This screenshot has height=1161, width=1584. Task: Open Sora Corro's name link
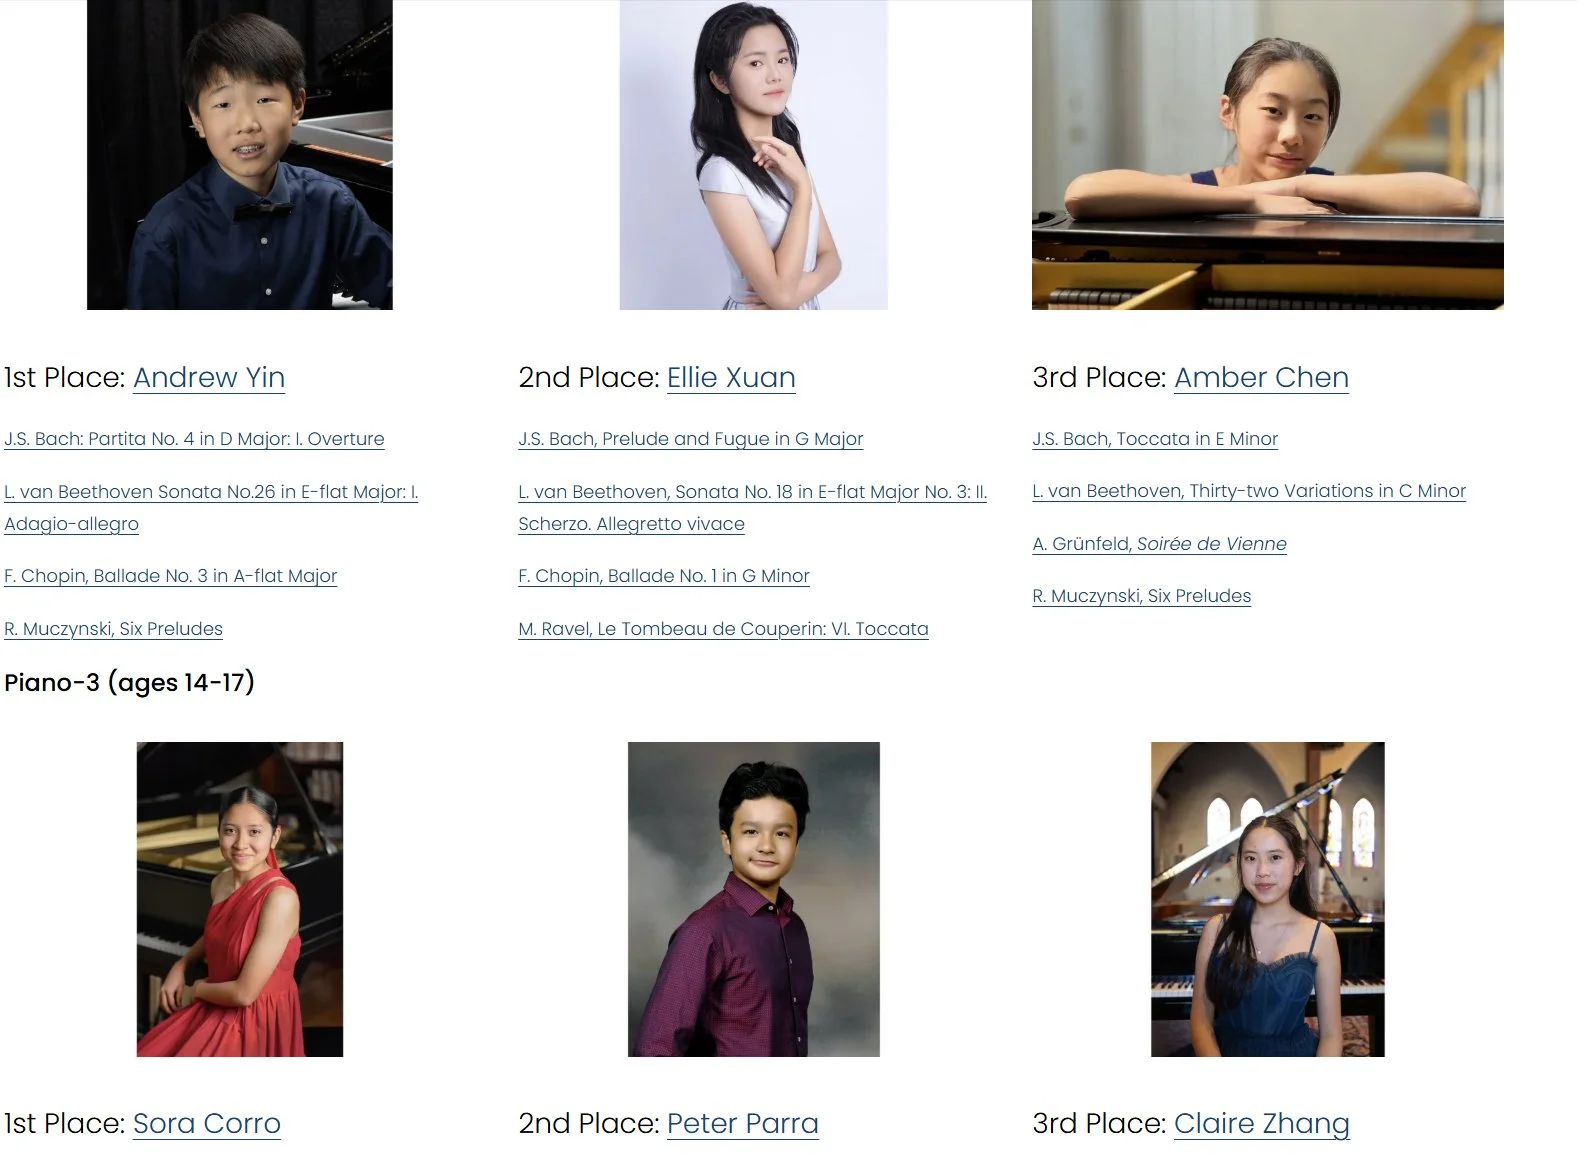point(207,1123)
